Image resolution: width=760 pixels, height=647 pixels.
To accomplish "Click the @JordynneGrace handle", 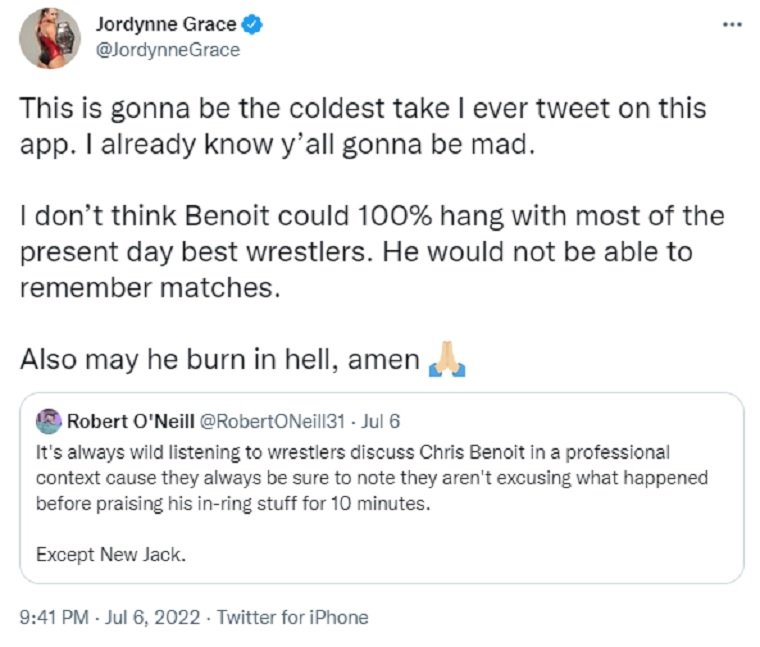I will coord(167,49).
